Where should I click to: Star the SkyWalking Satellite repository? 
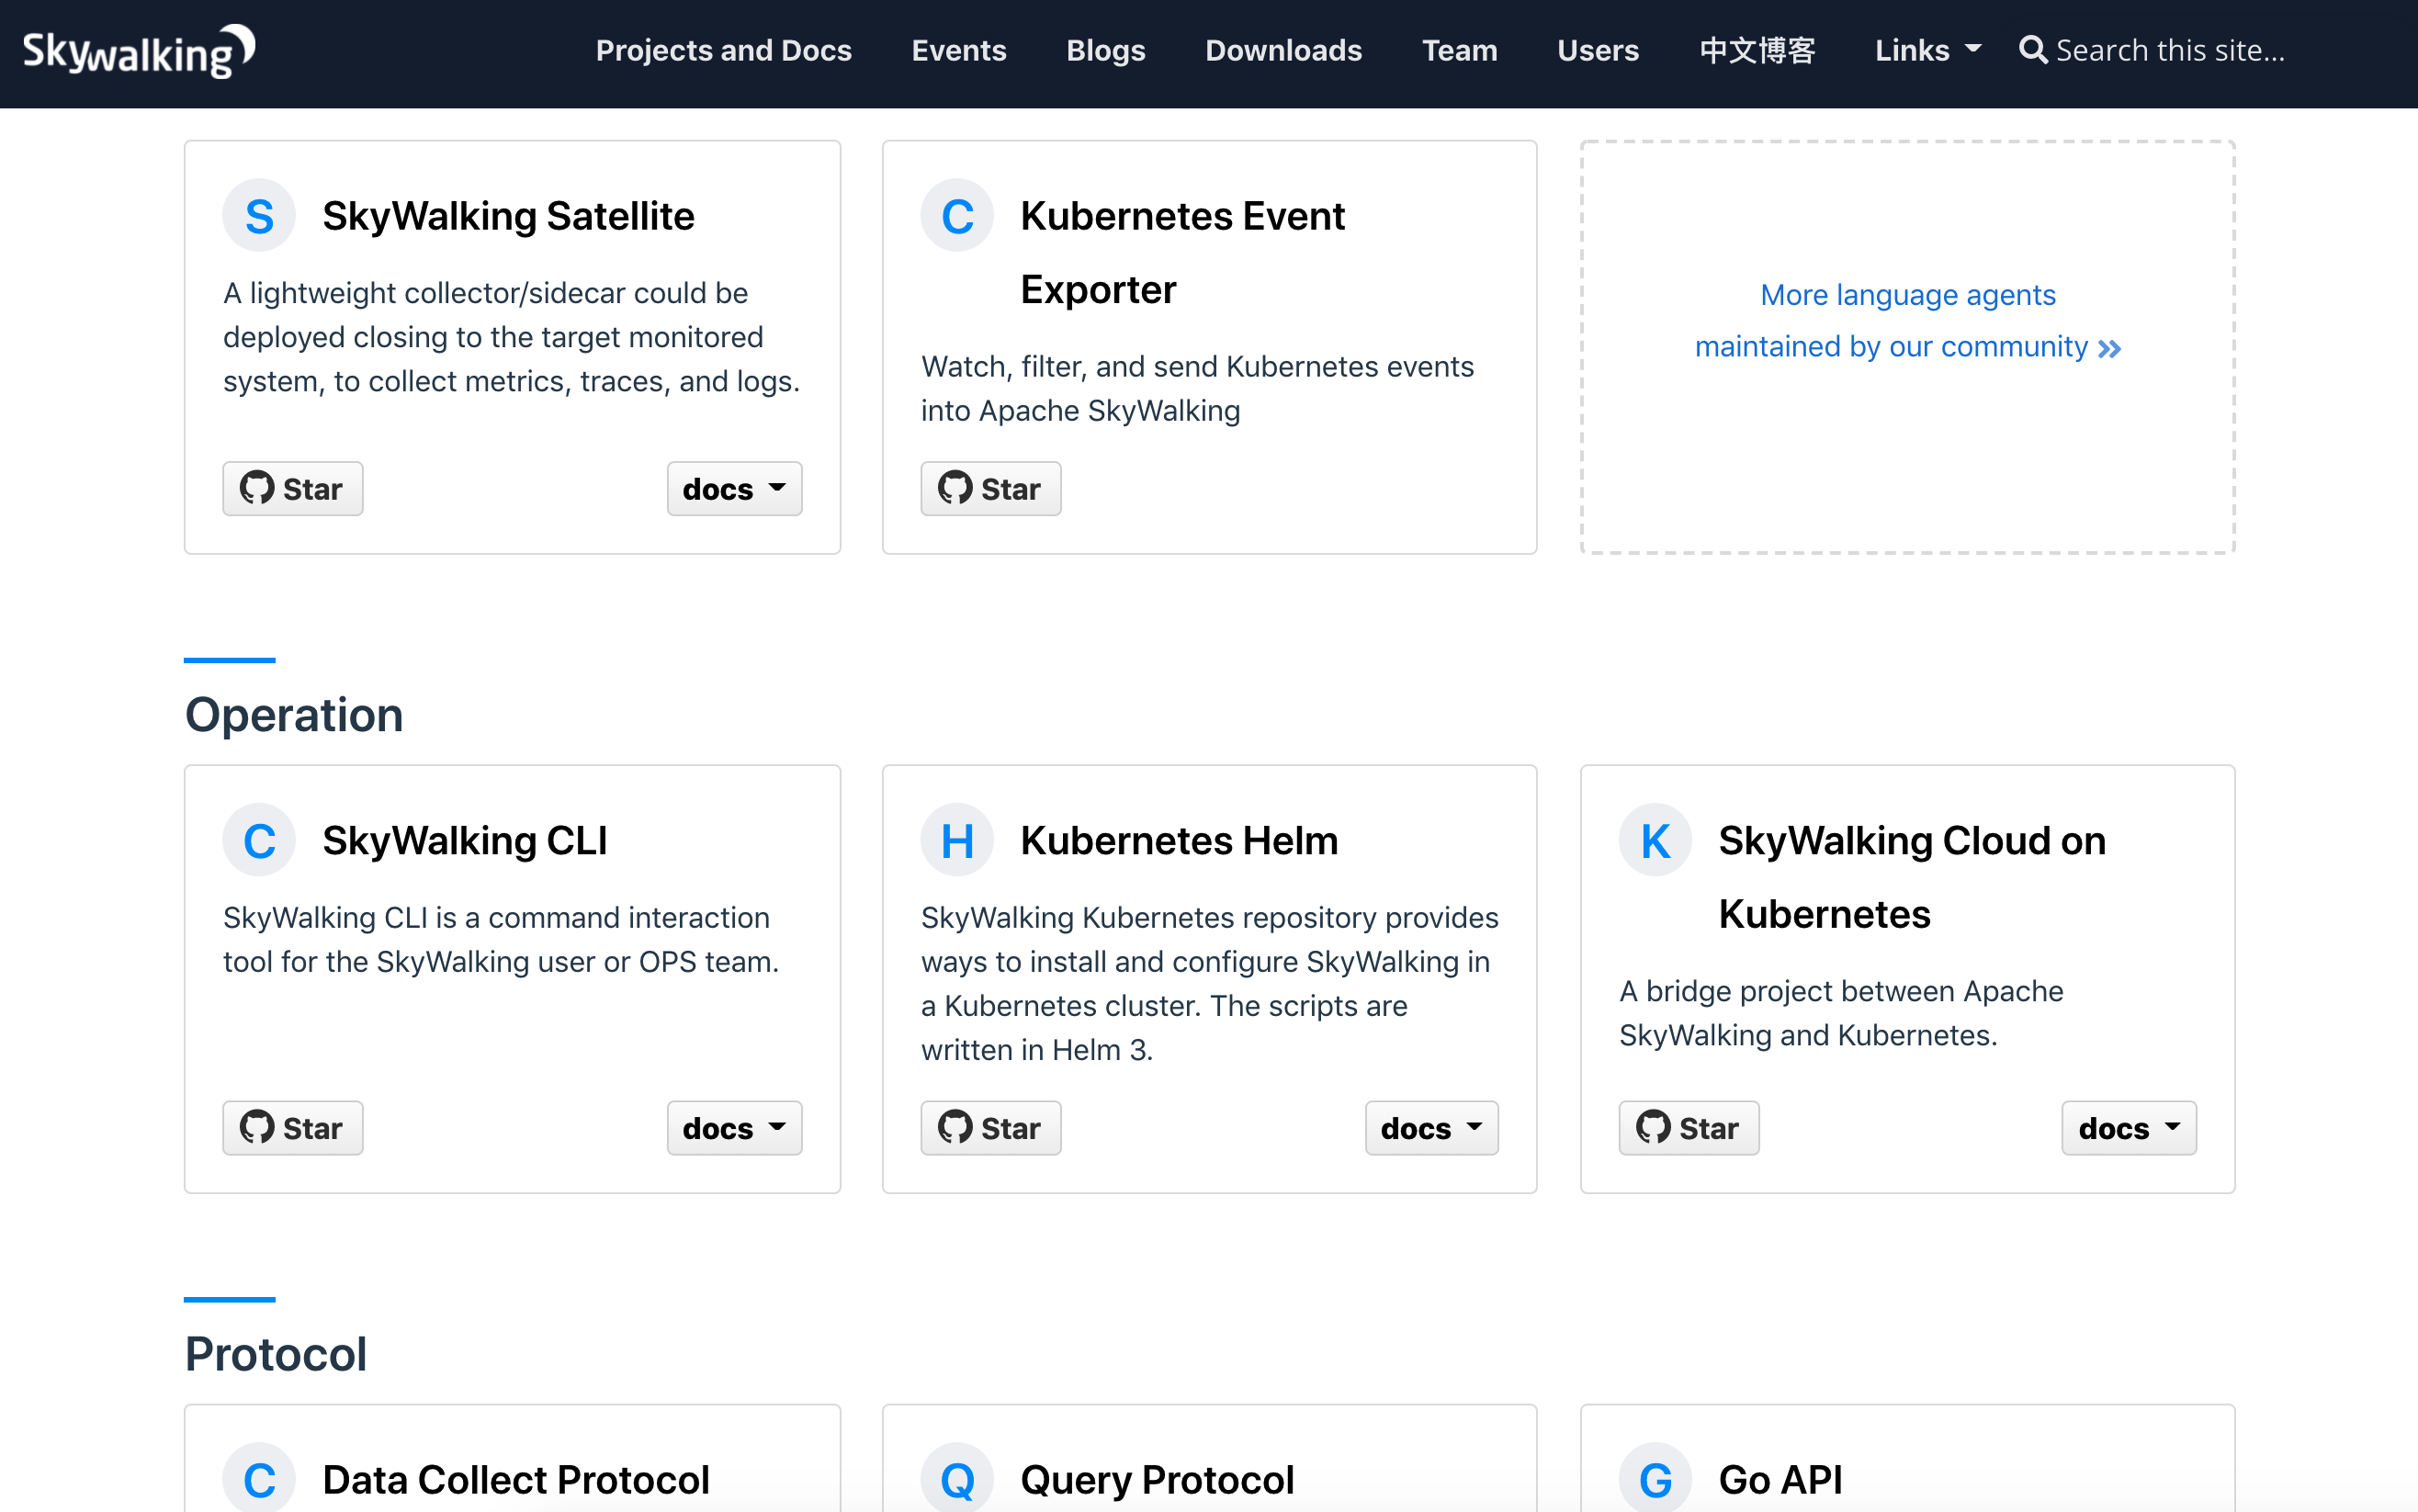coord(292,489)
